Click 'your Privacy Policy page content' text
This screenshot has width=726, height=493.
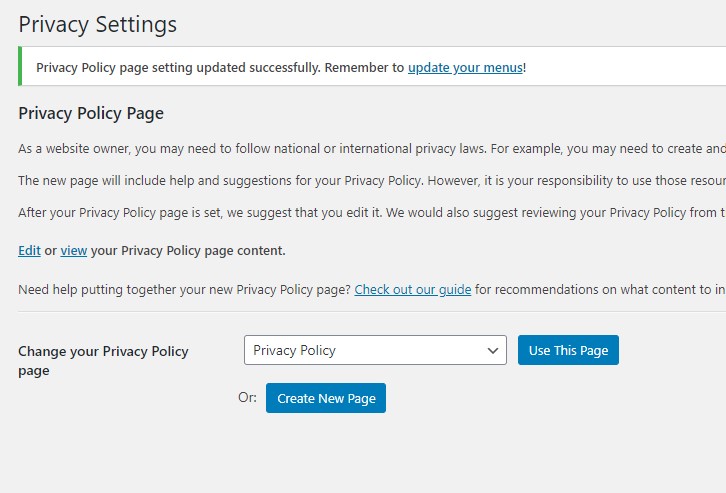(188, 250)
